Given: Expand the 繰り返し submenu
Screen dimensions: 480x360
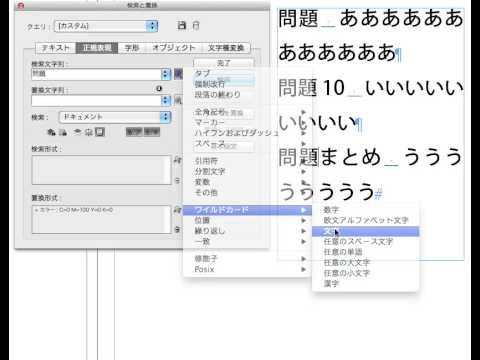Looking at the screenshot, I should pyautogui.click(x=247, y=231).
